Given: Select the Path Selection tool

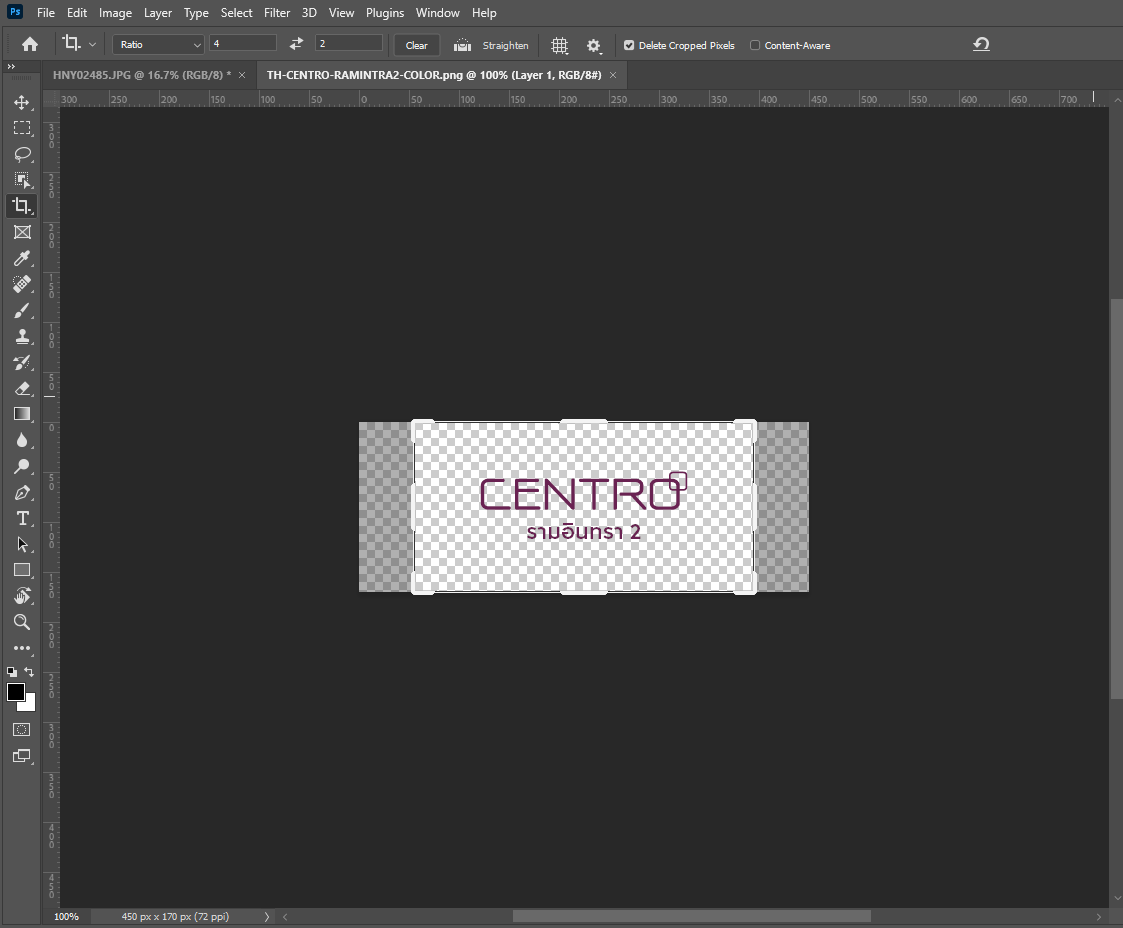Looking at the screenshot, I should [x=22, y=544].
